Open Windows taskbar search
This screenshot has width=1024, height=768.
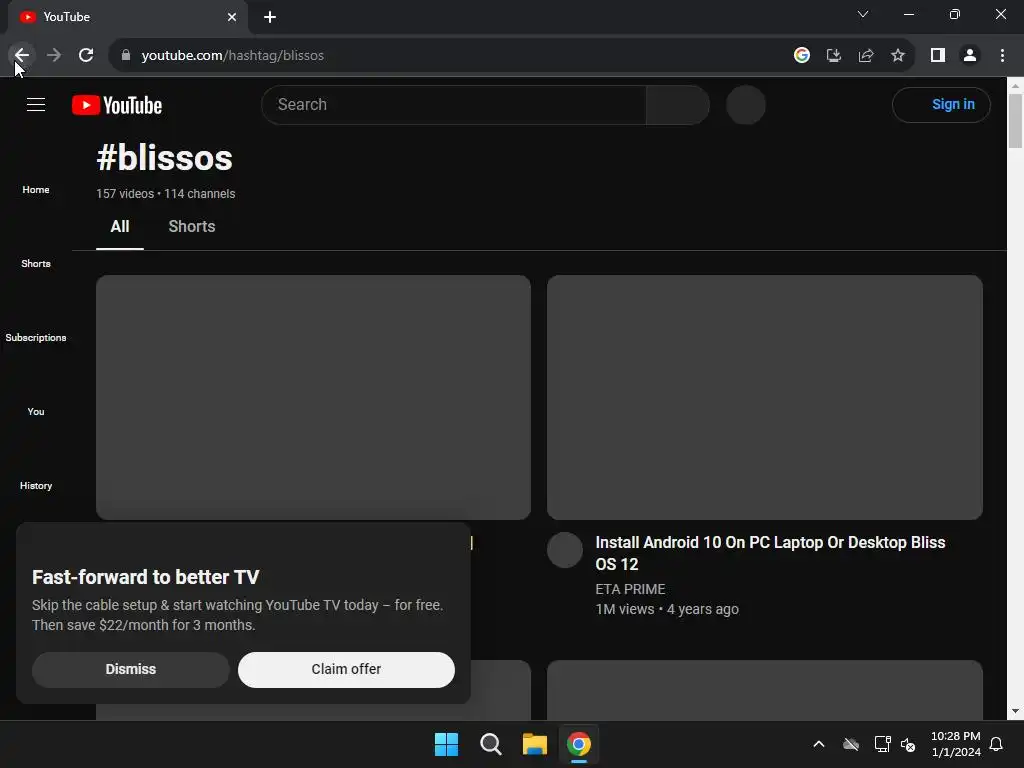pyautogui.click(x=490, y=744)
